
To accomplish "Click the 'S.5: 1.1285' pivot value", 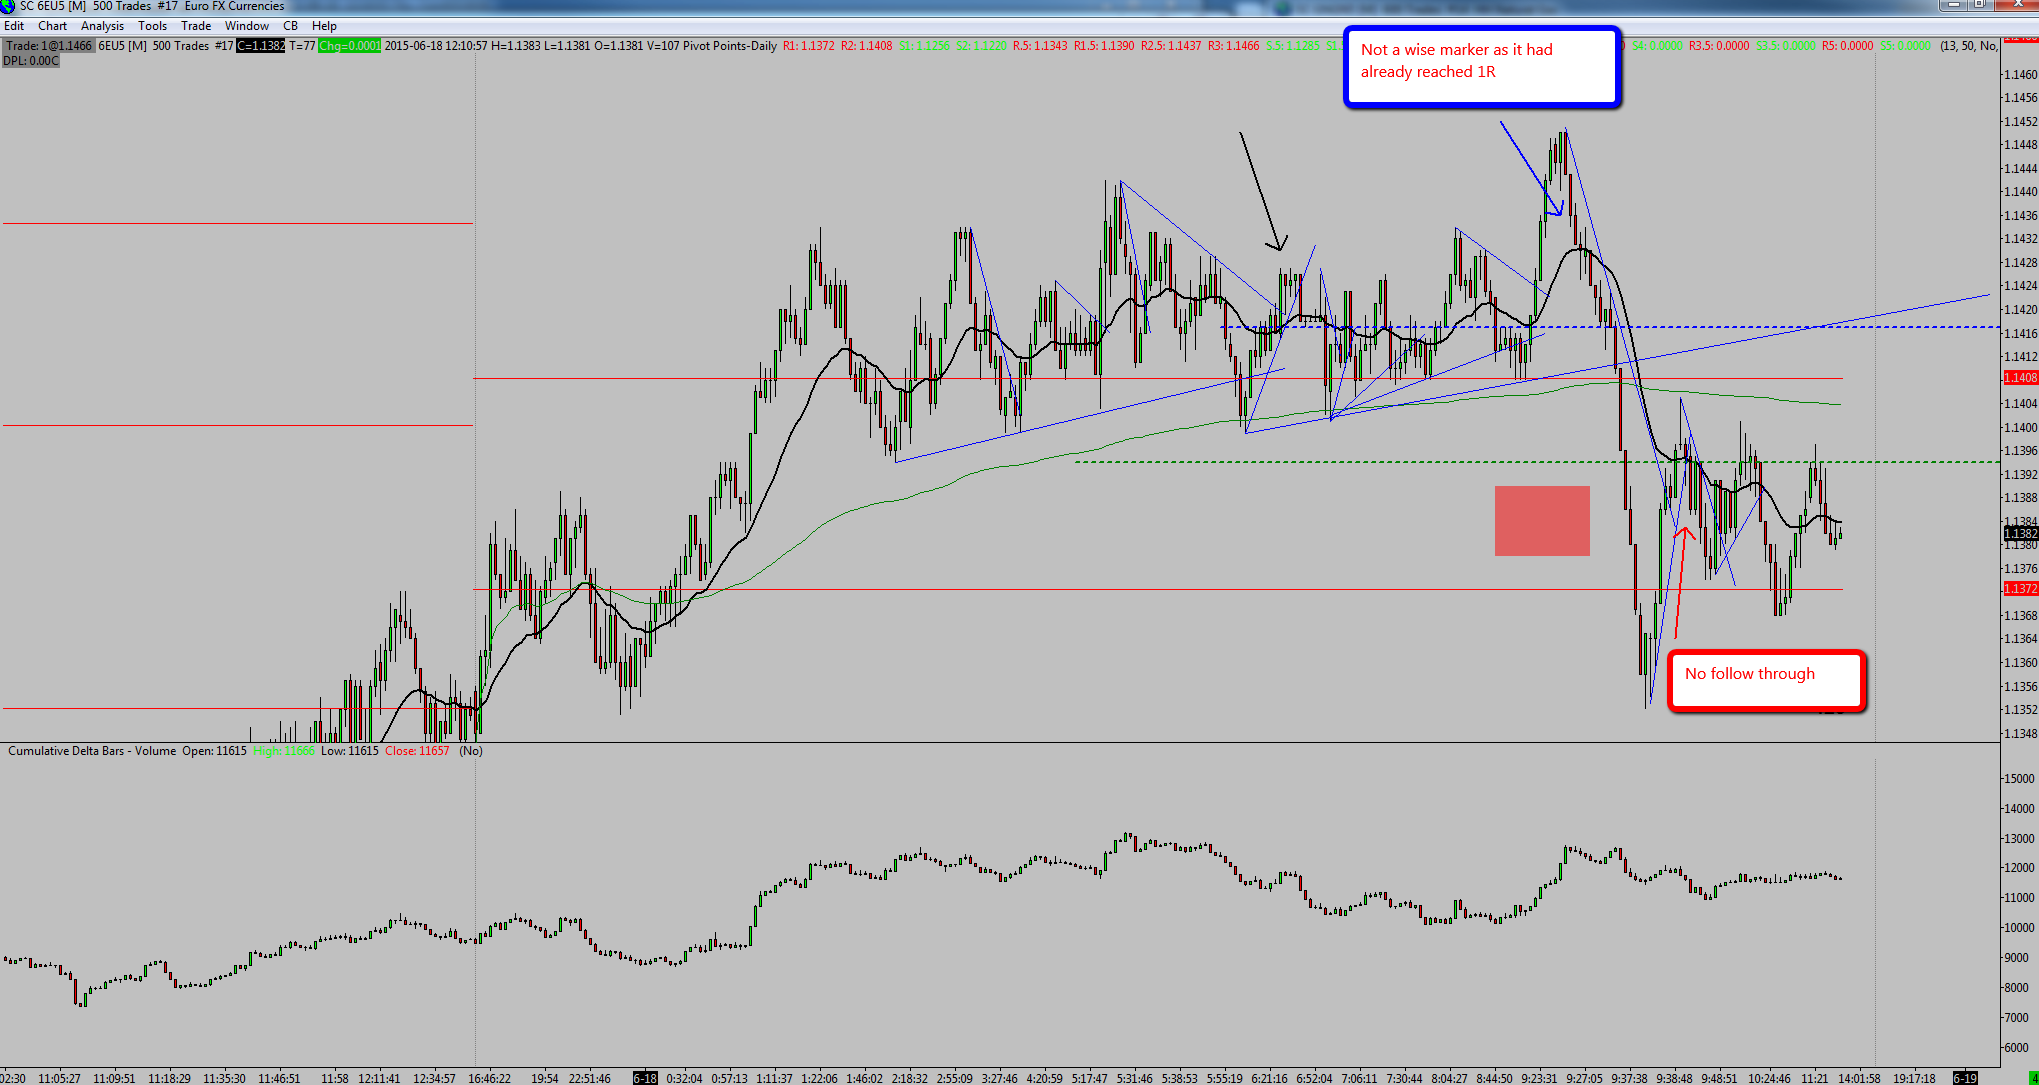I will point(1293,46).
